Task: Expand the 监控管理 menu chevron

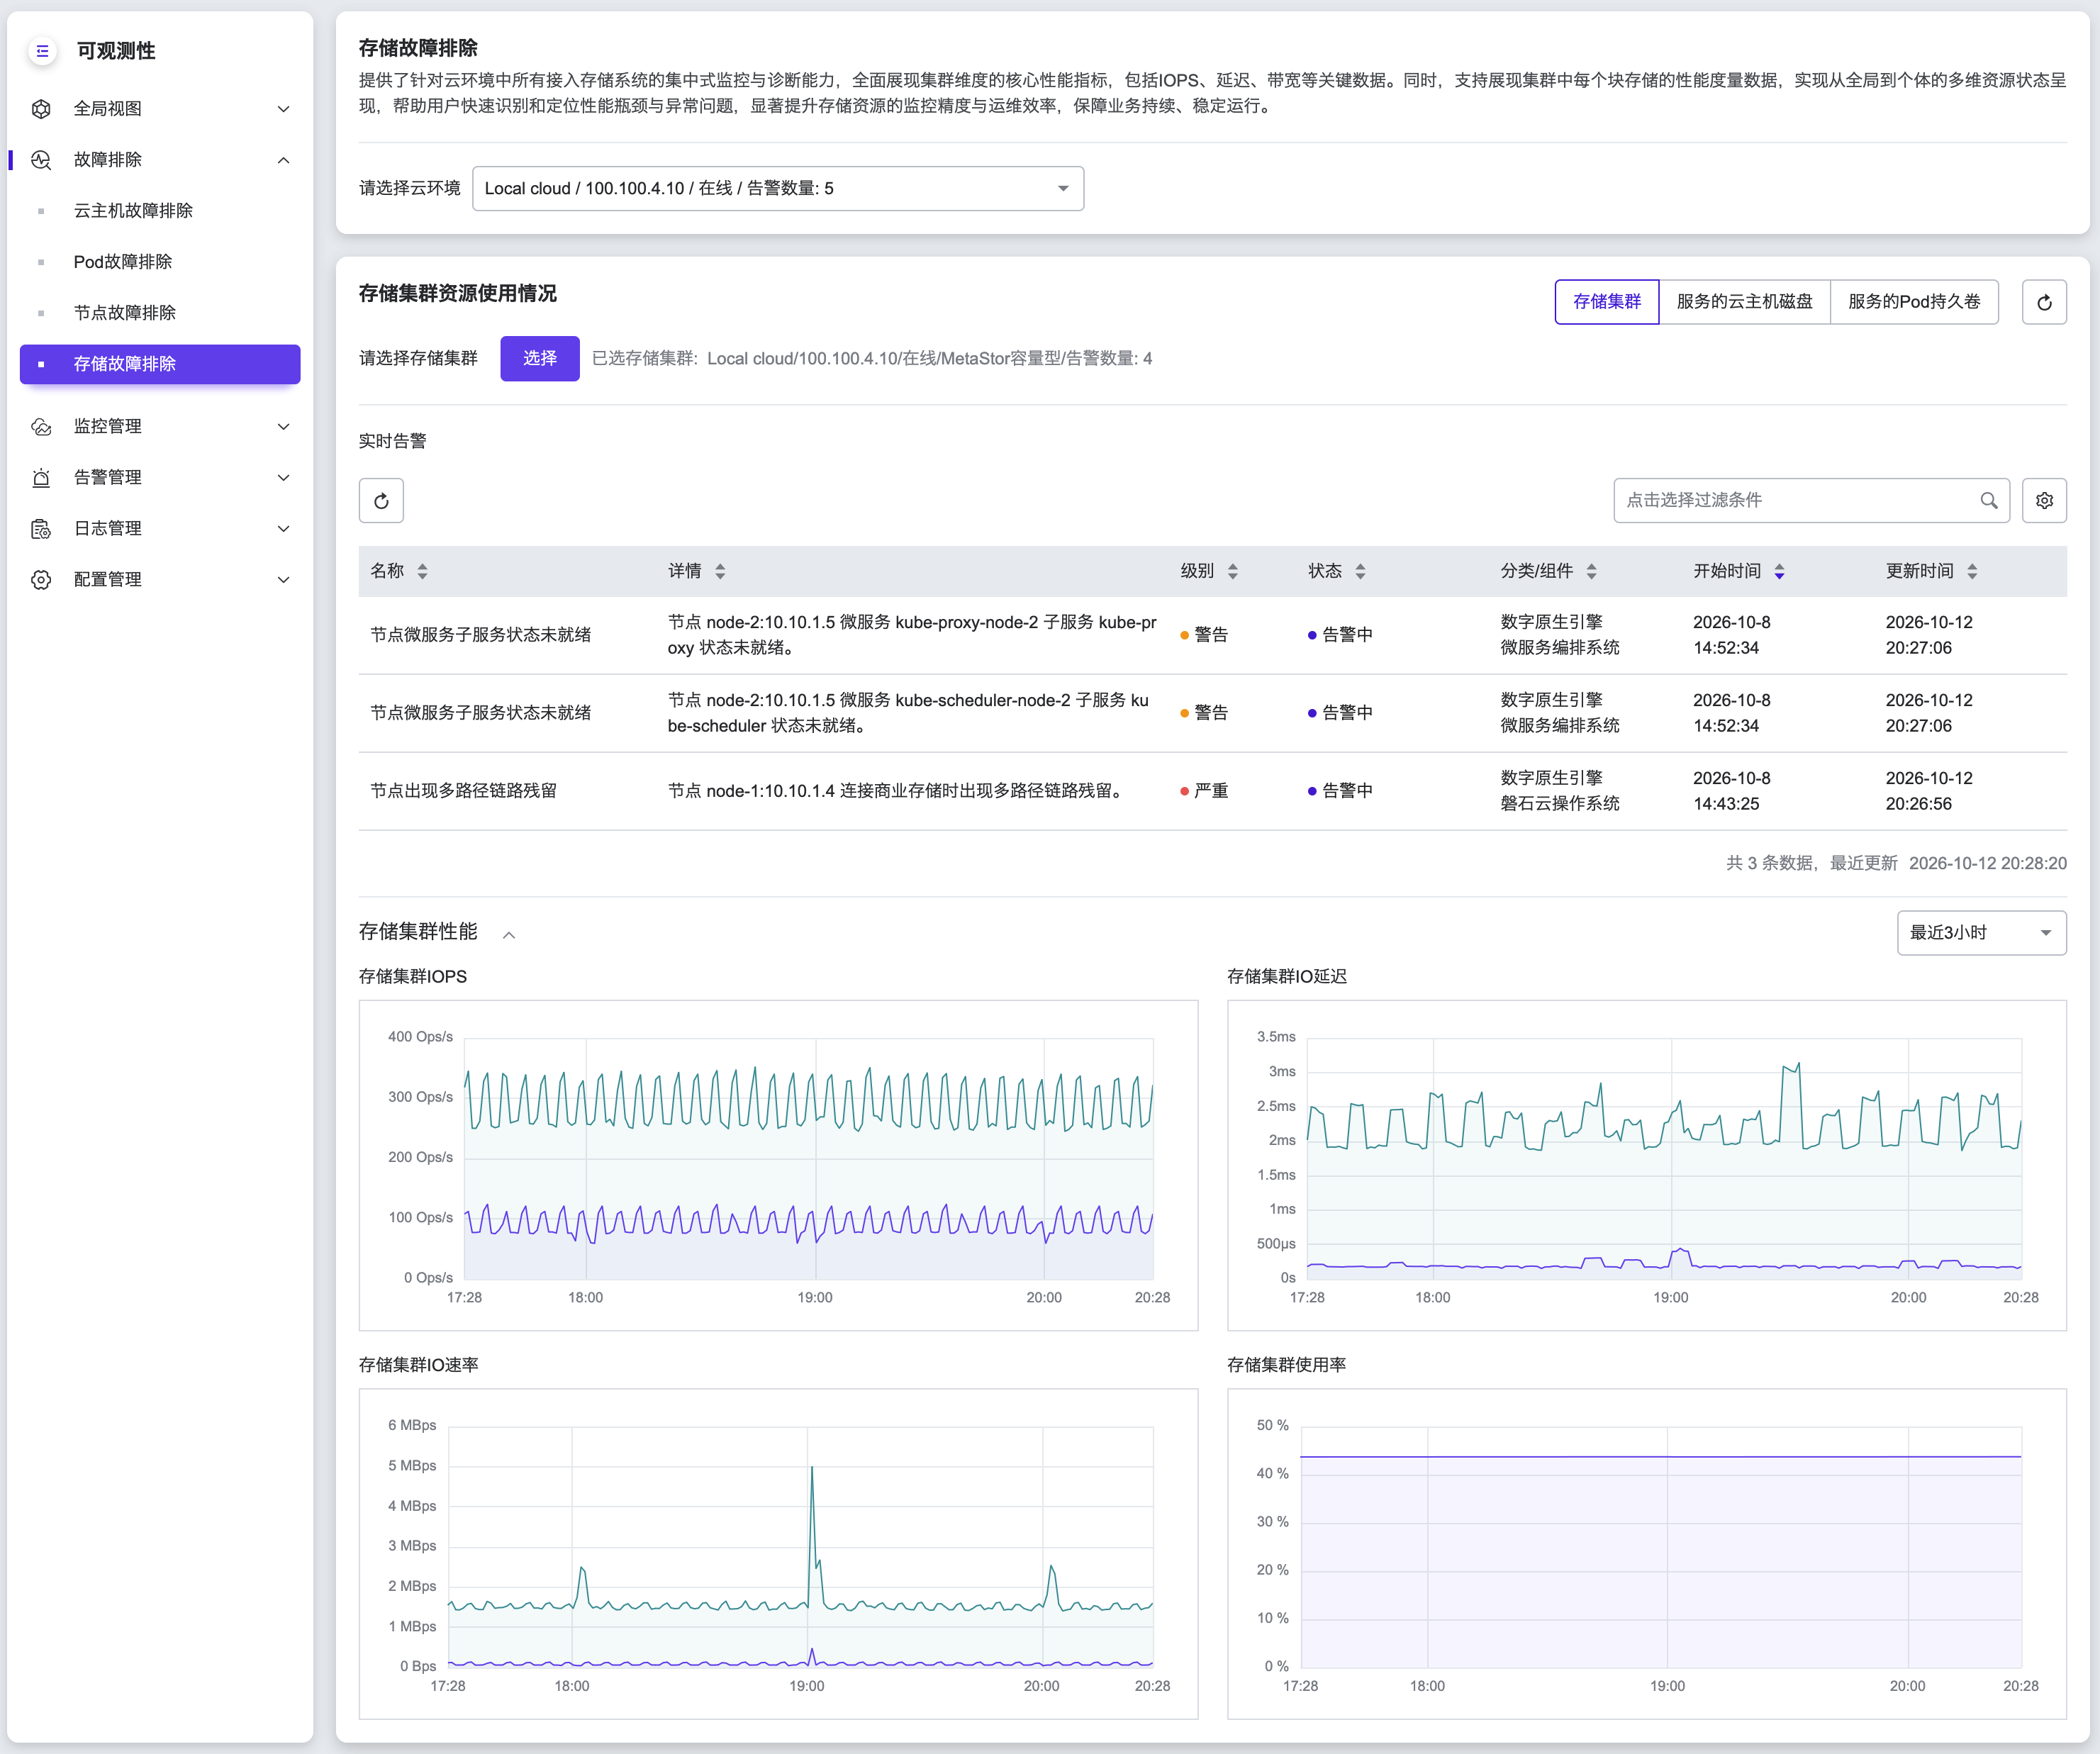Action: [283, 427]
